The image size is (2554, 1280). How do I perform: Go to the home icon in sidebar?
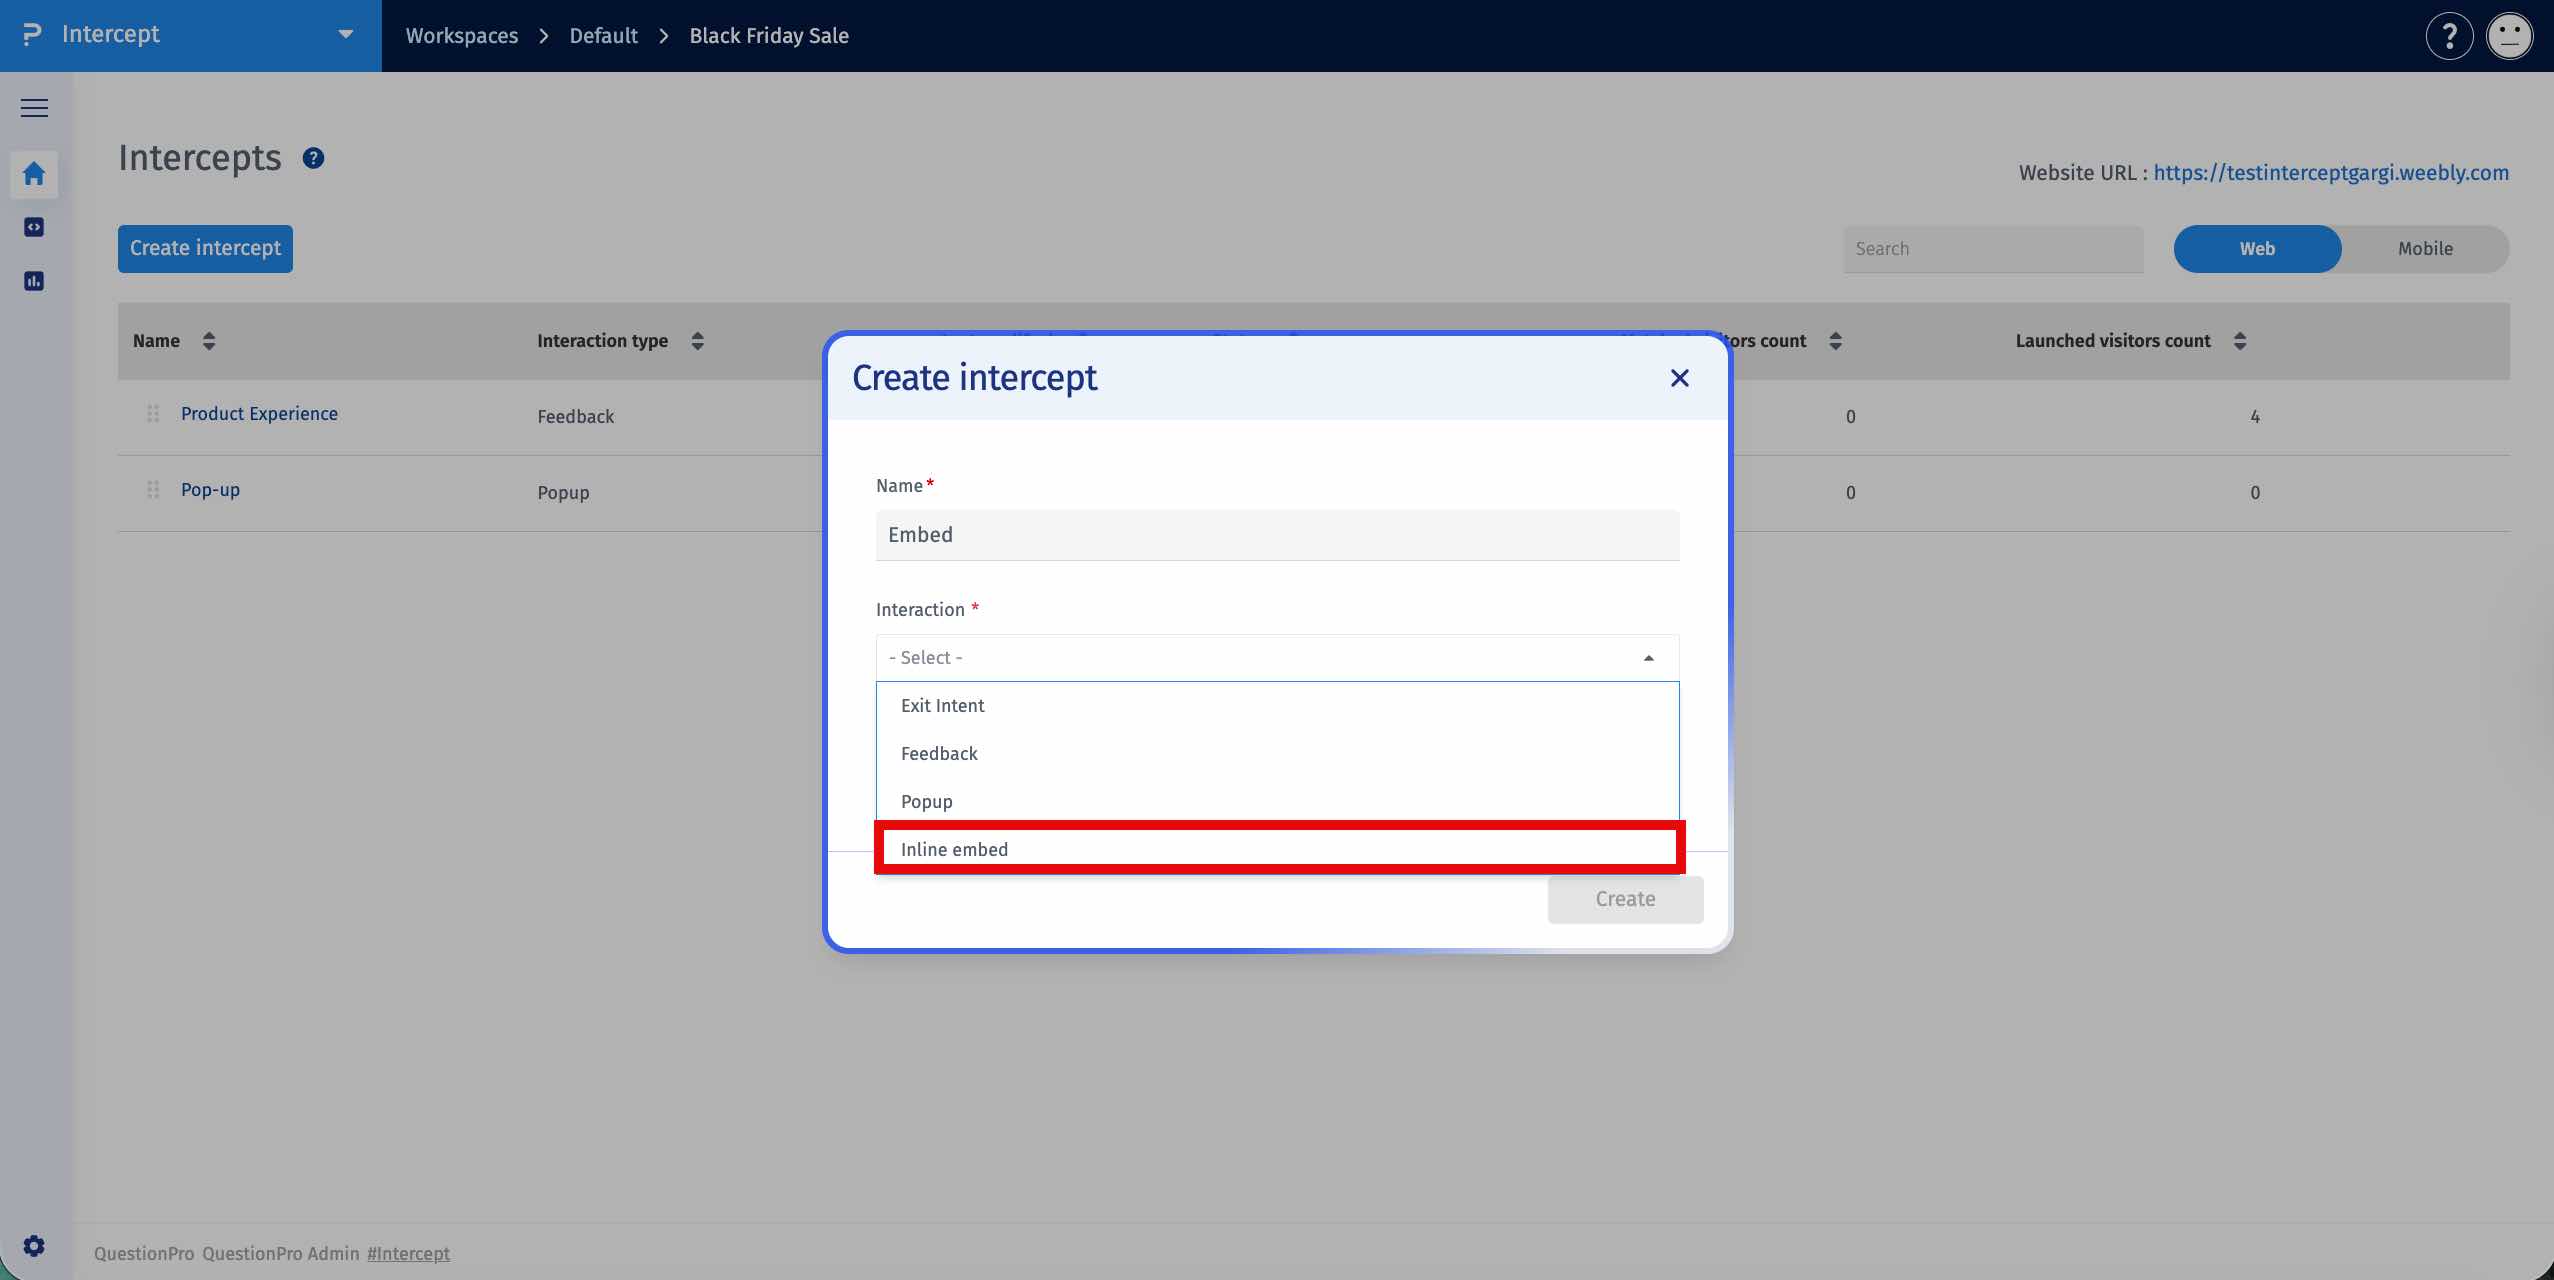34,174
